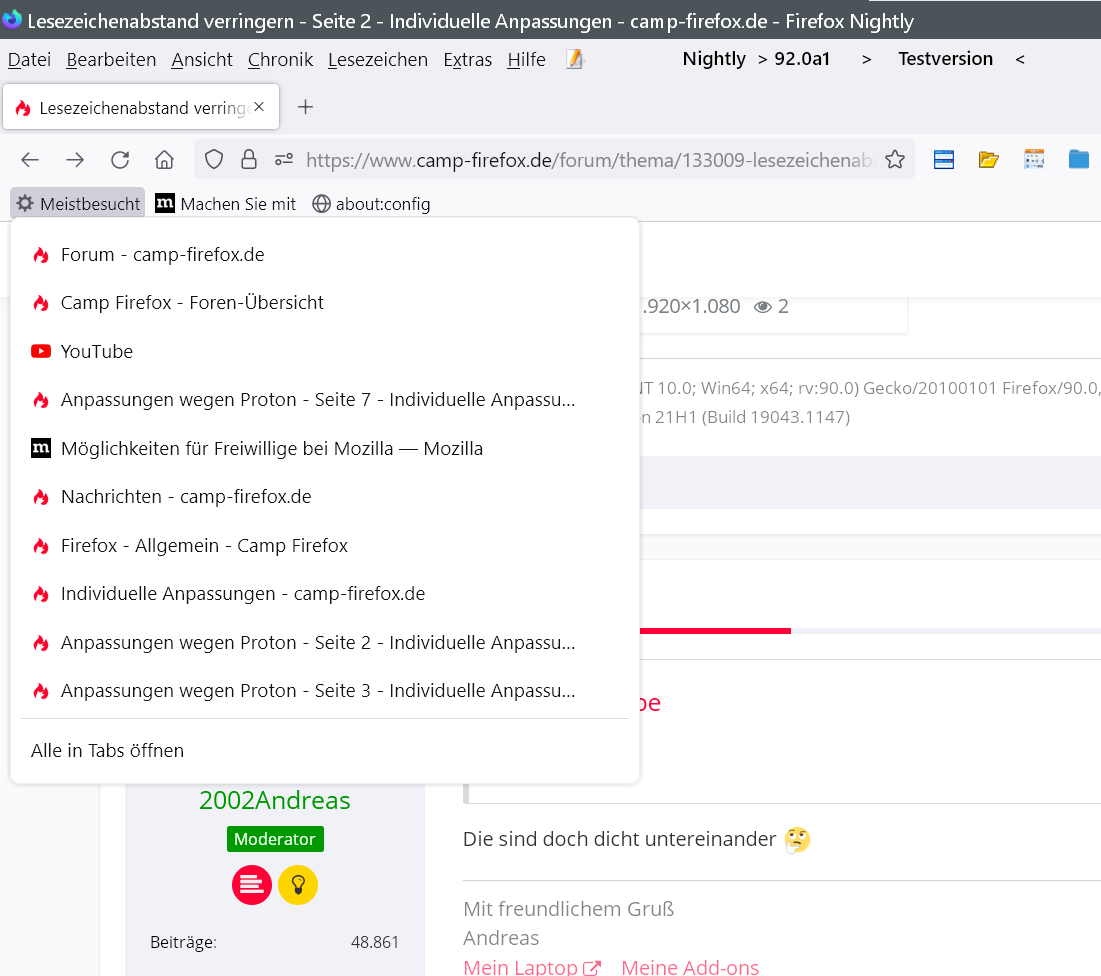Viewport: 1101px width, 976px height.
Task: Open YouTube from Meistbesucht list
Action: pyautogui.click(x=325, y=351)
